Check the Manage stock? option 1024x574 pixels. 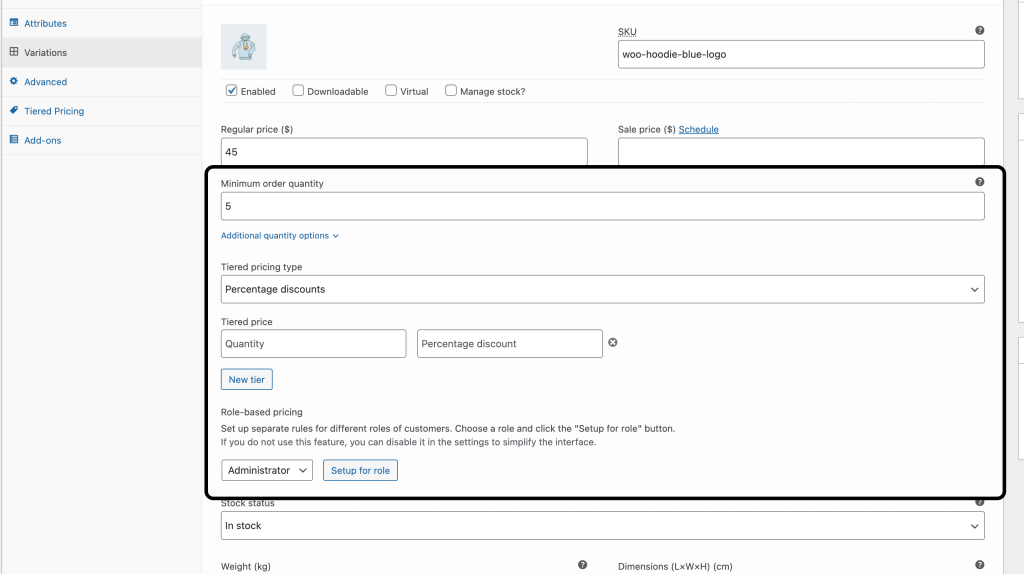click(x=451, y=91)
